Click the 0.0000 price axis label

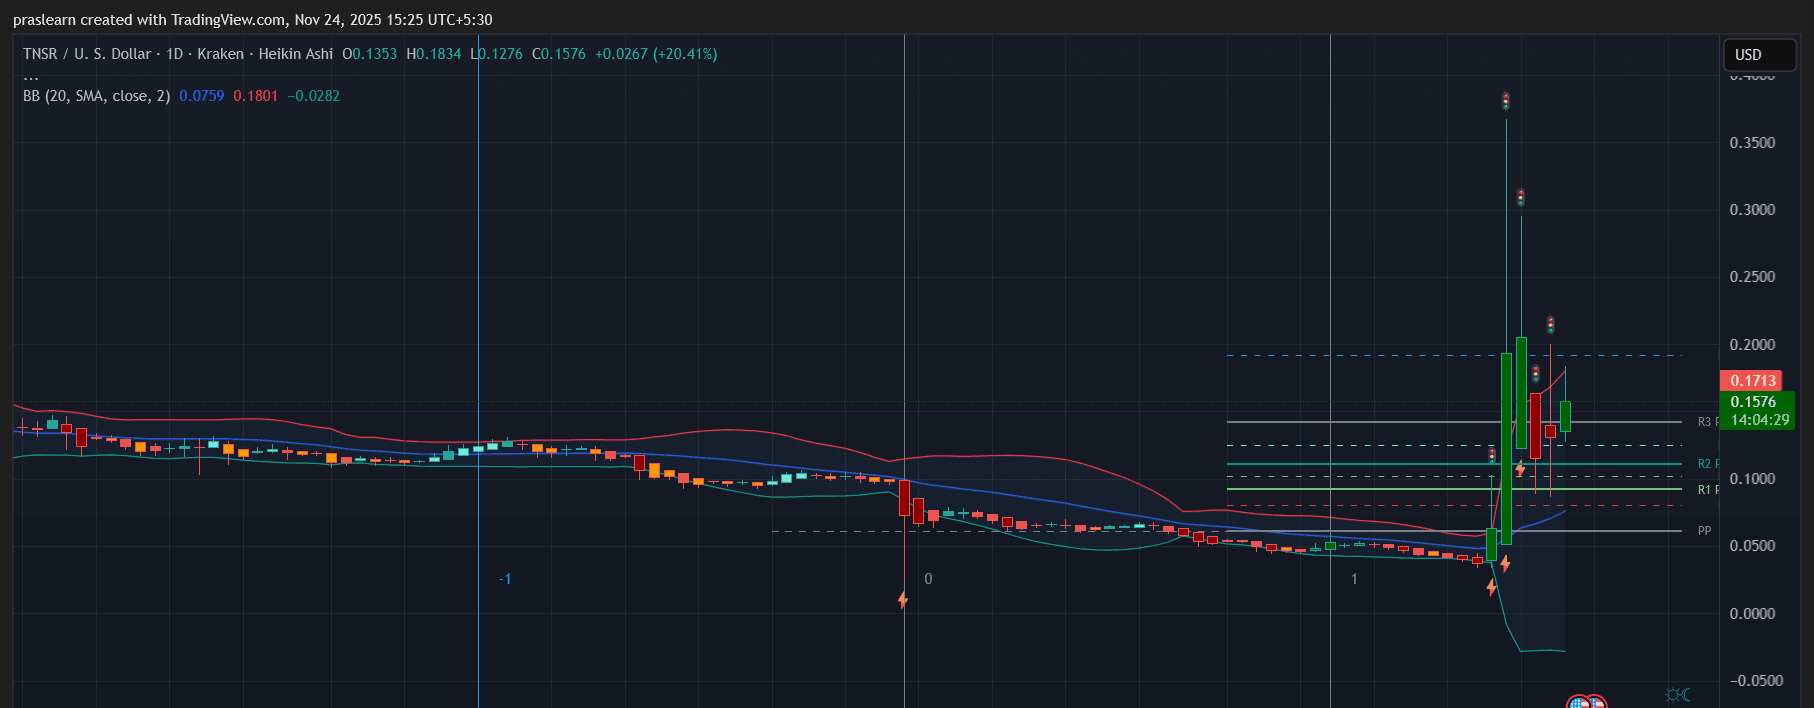tap(1752, 614)
